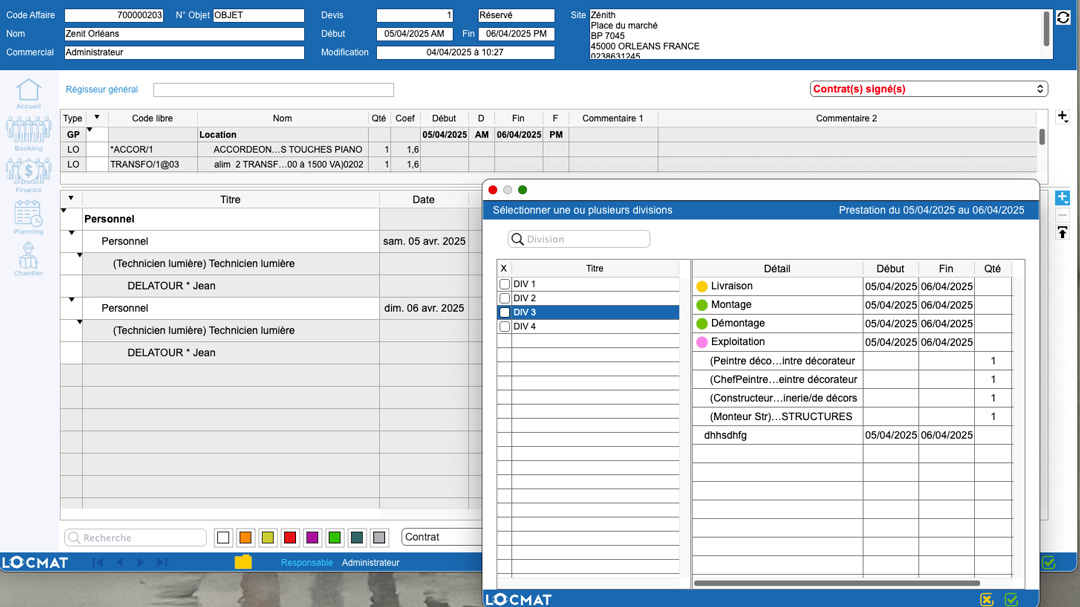Click the magnifier icon in the Division search
This screenshot has width=1080, height=607.
[x=517, y=239]
